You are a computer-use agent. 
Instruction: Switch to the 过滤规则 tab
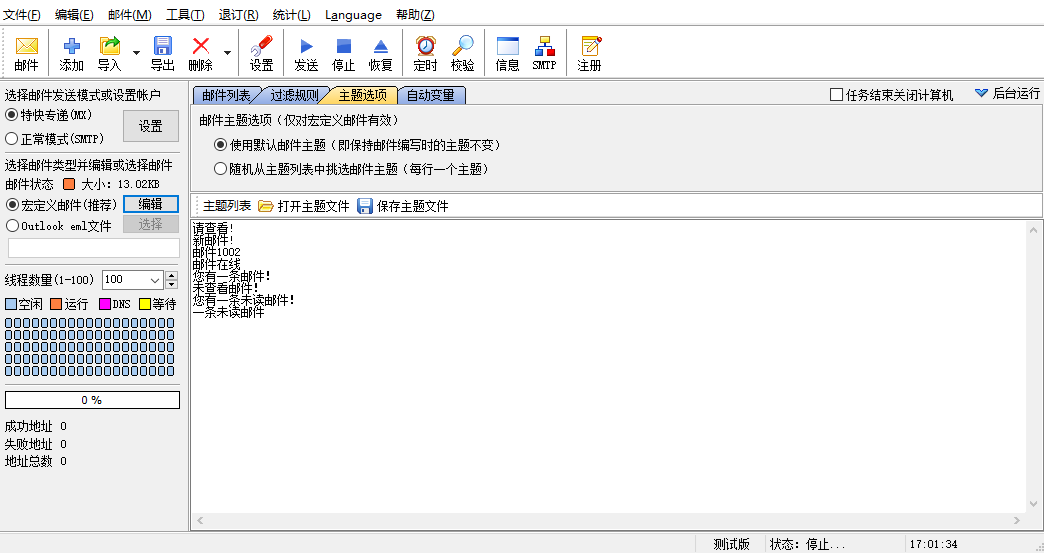point(294,96)
